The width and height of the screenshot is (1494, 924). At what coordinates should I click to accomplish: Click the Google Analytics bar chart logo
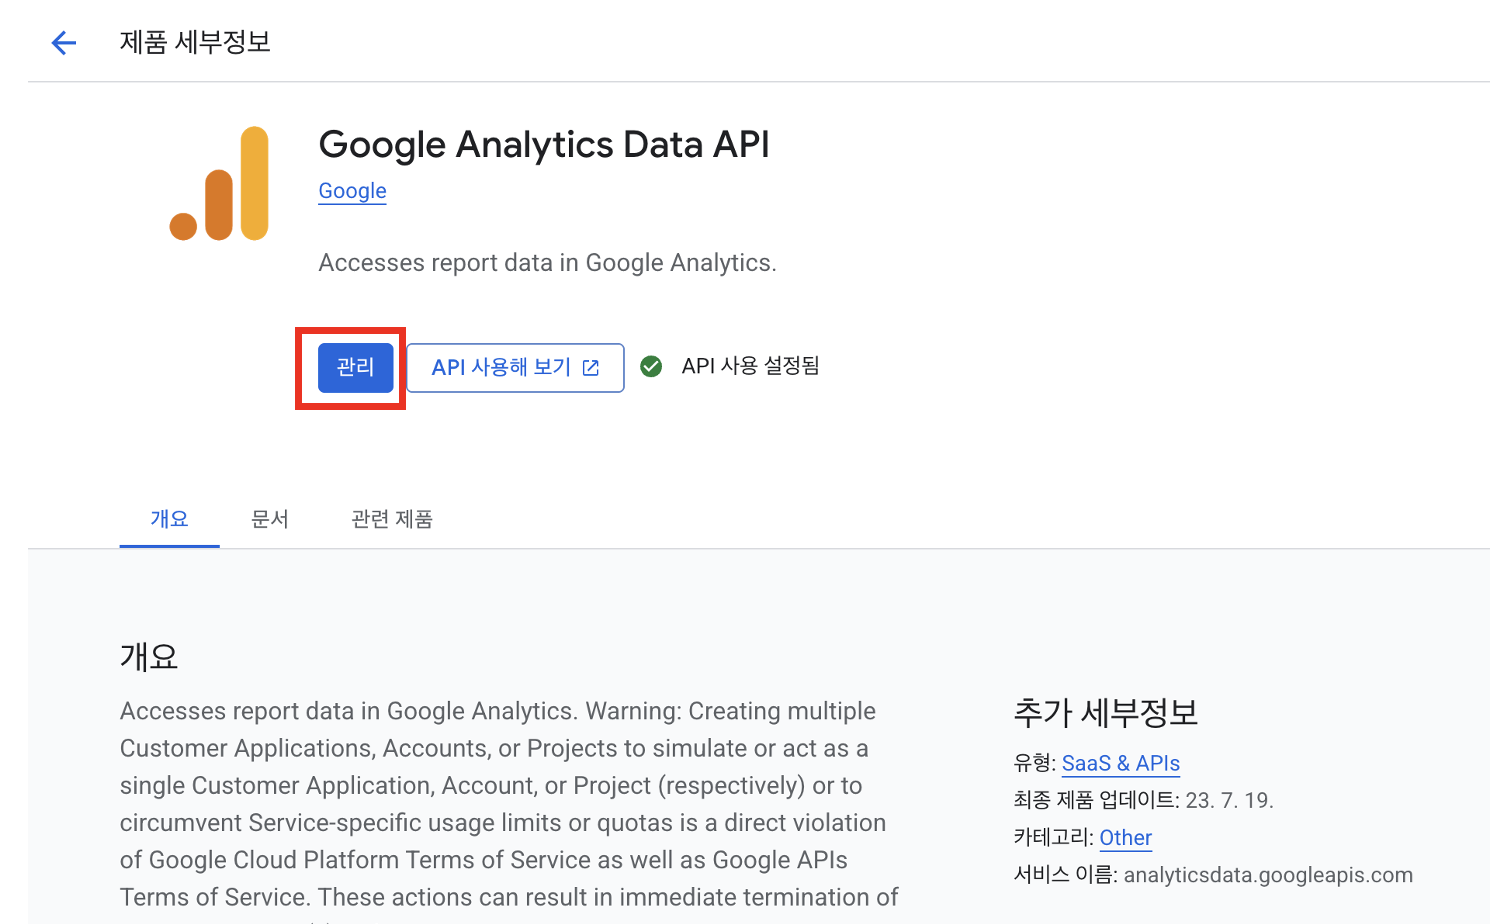pos(219,184)
